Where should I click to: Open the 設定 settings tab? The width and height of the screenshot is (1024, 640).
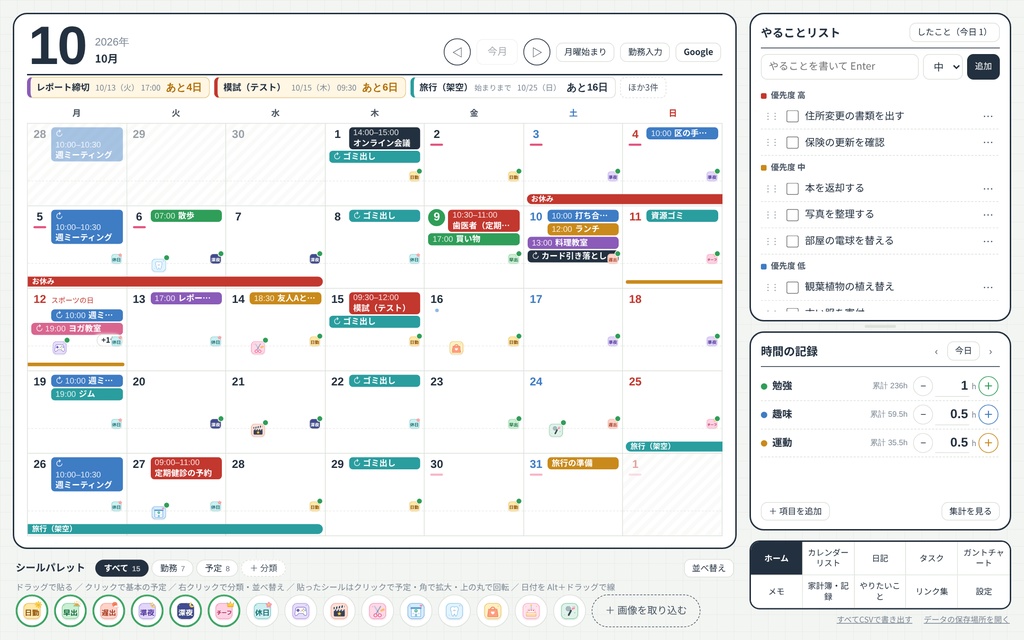point(983,591)
